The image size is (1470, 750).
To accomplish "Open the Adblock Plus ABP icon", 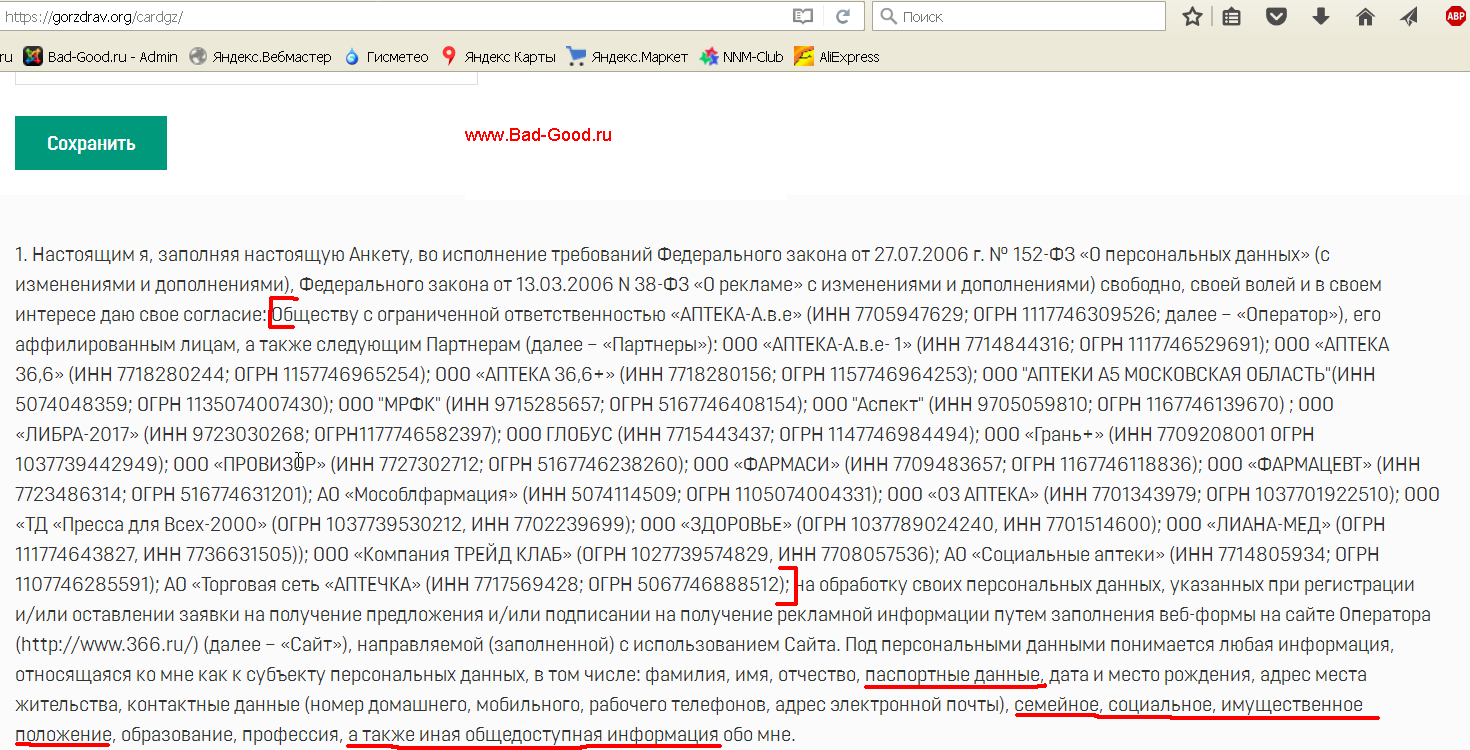I will click(x=1456, y=16).
